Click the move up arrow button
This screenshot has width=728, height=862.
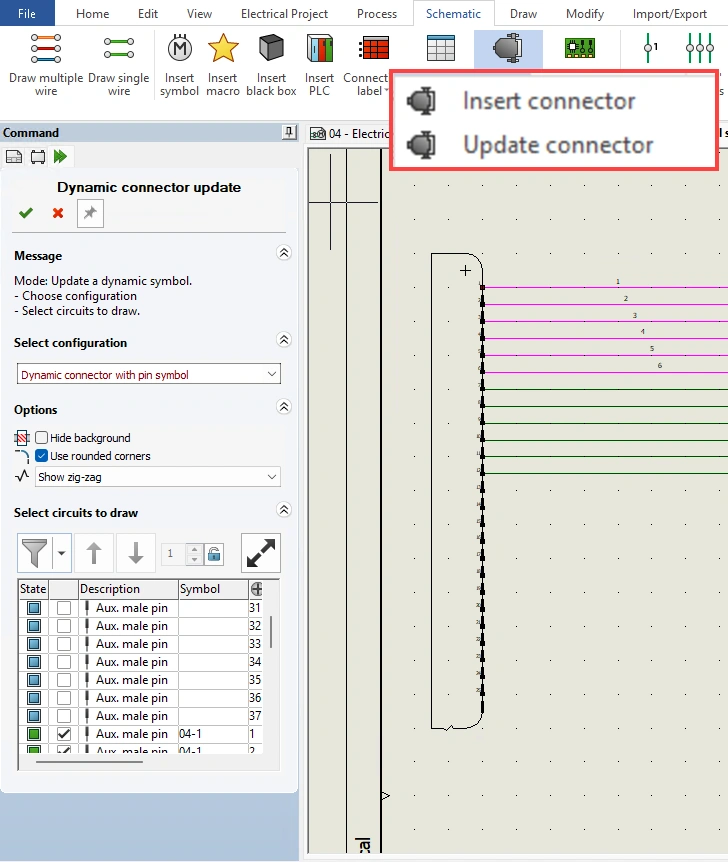pos(94,552)
